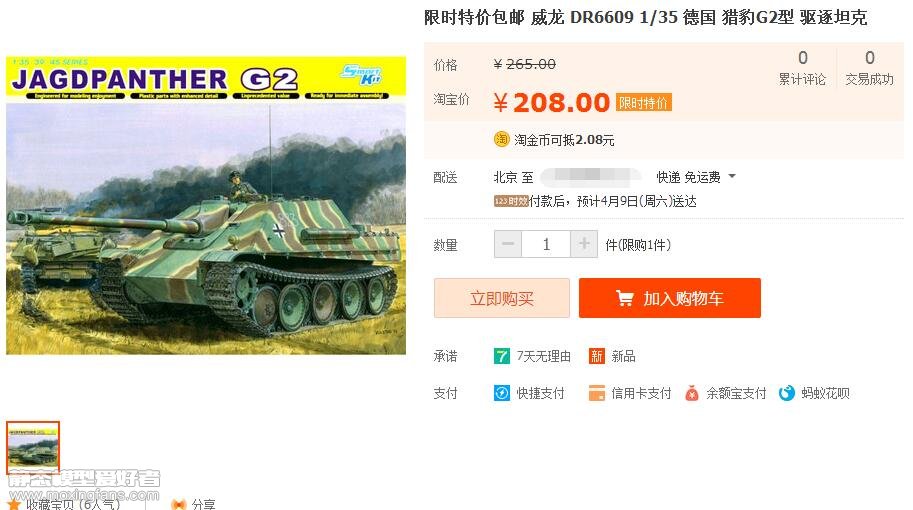Open the blurred destination address selector
The width and height of the screenshot is (913, 510).
[590, 176]
